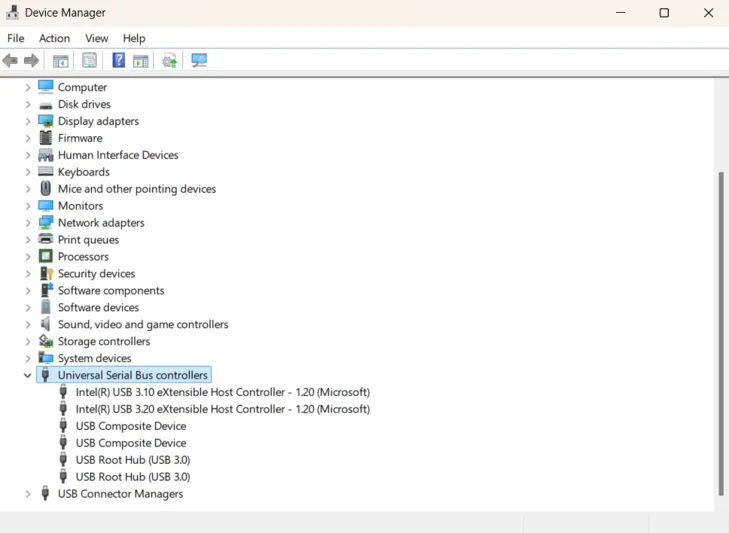
Task: Open the Action menu
Action: (x=54, y=38)
